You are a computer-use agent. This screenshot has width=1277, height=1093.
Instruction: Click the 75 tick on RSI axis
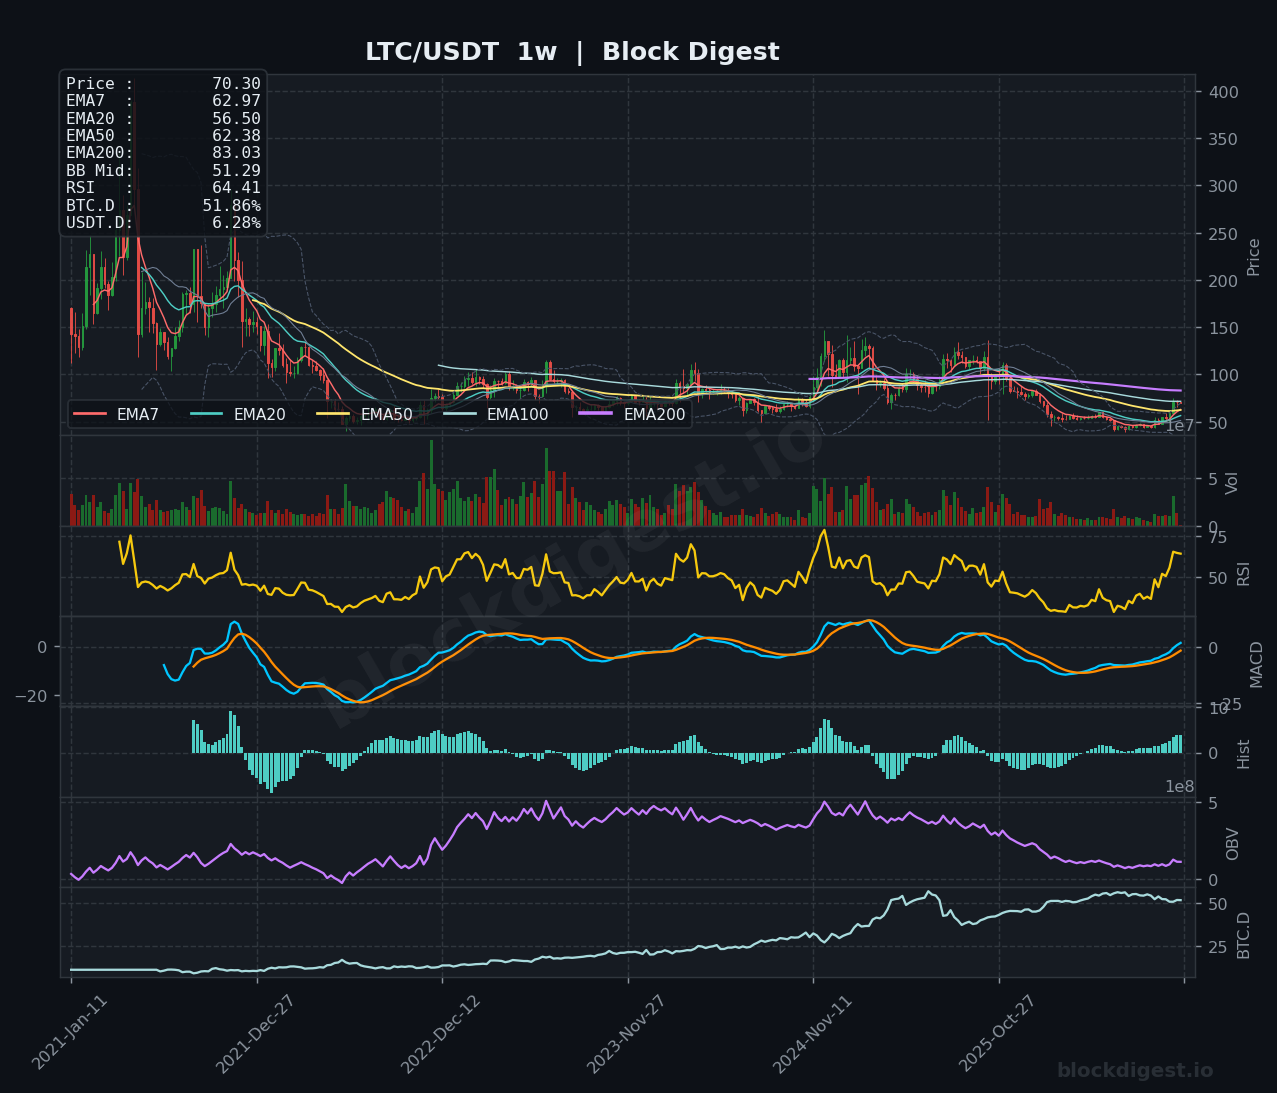point(1217,537)
